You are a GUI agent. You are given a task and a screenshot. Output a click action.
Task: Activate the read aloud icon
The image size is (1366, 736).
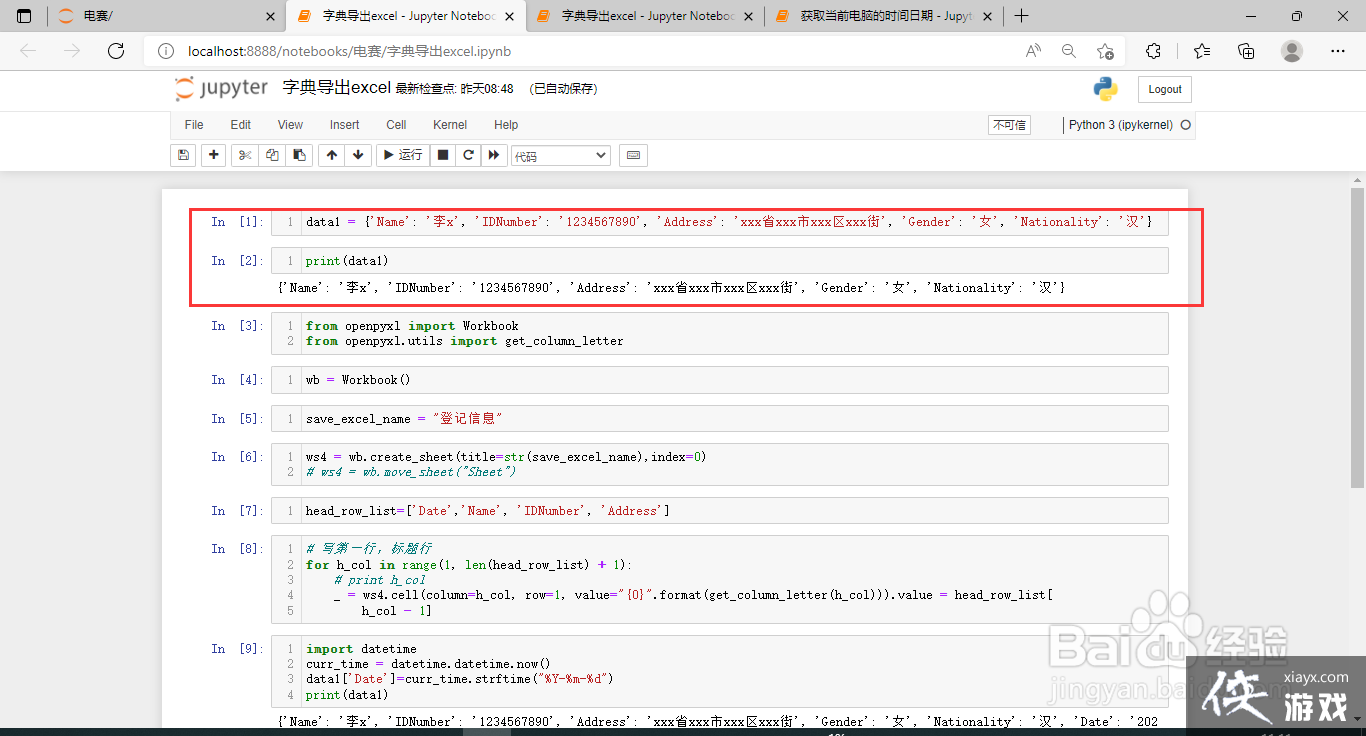(1033, 51)
